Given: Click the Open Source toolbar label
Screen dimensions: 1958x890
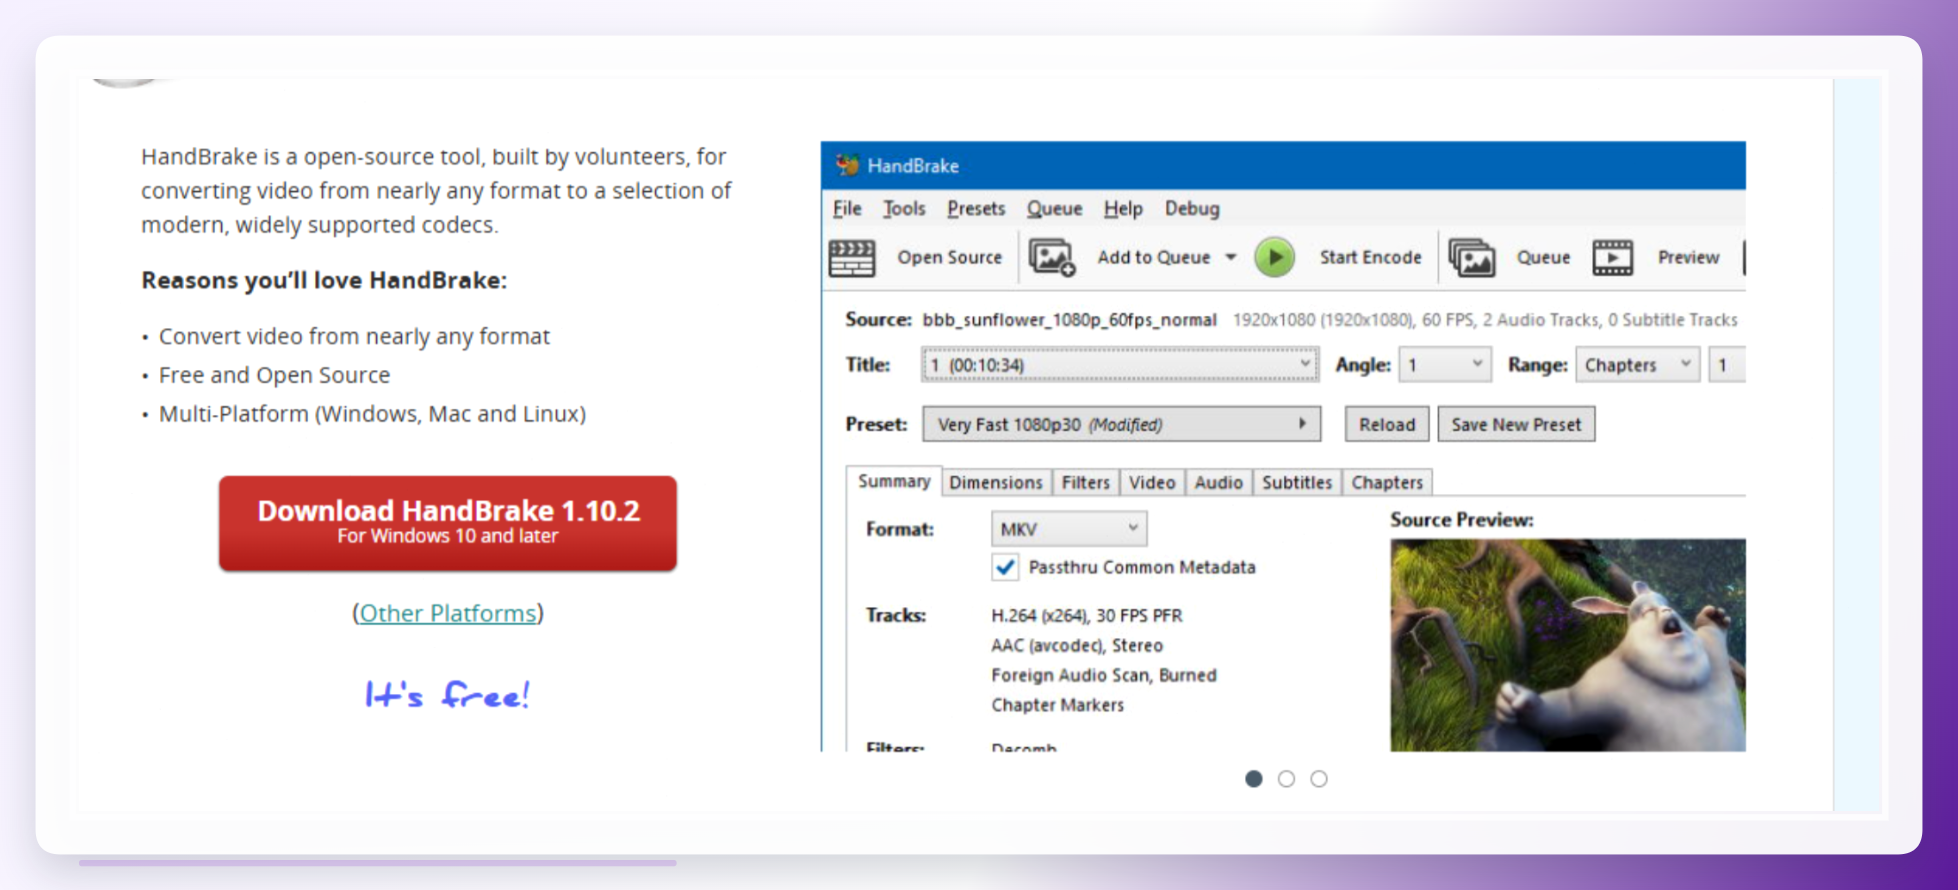Looking at the screenshot, I should pyautogui.click(x=949, y=257).
